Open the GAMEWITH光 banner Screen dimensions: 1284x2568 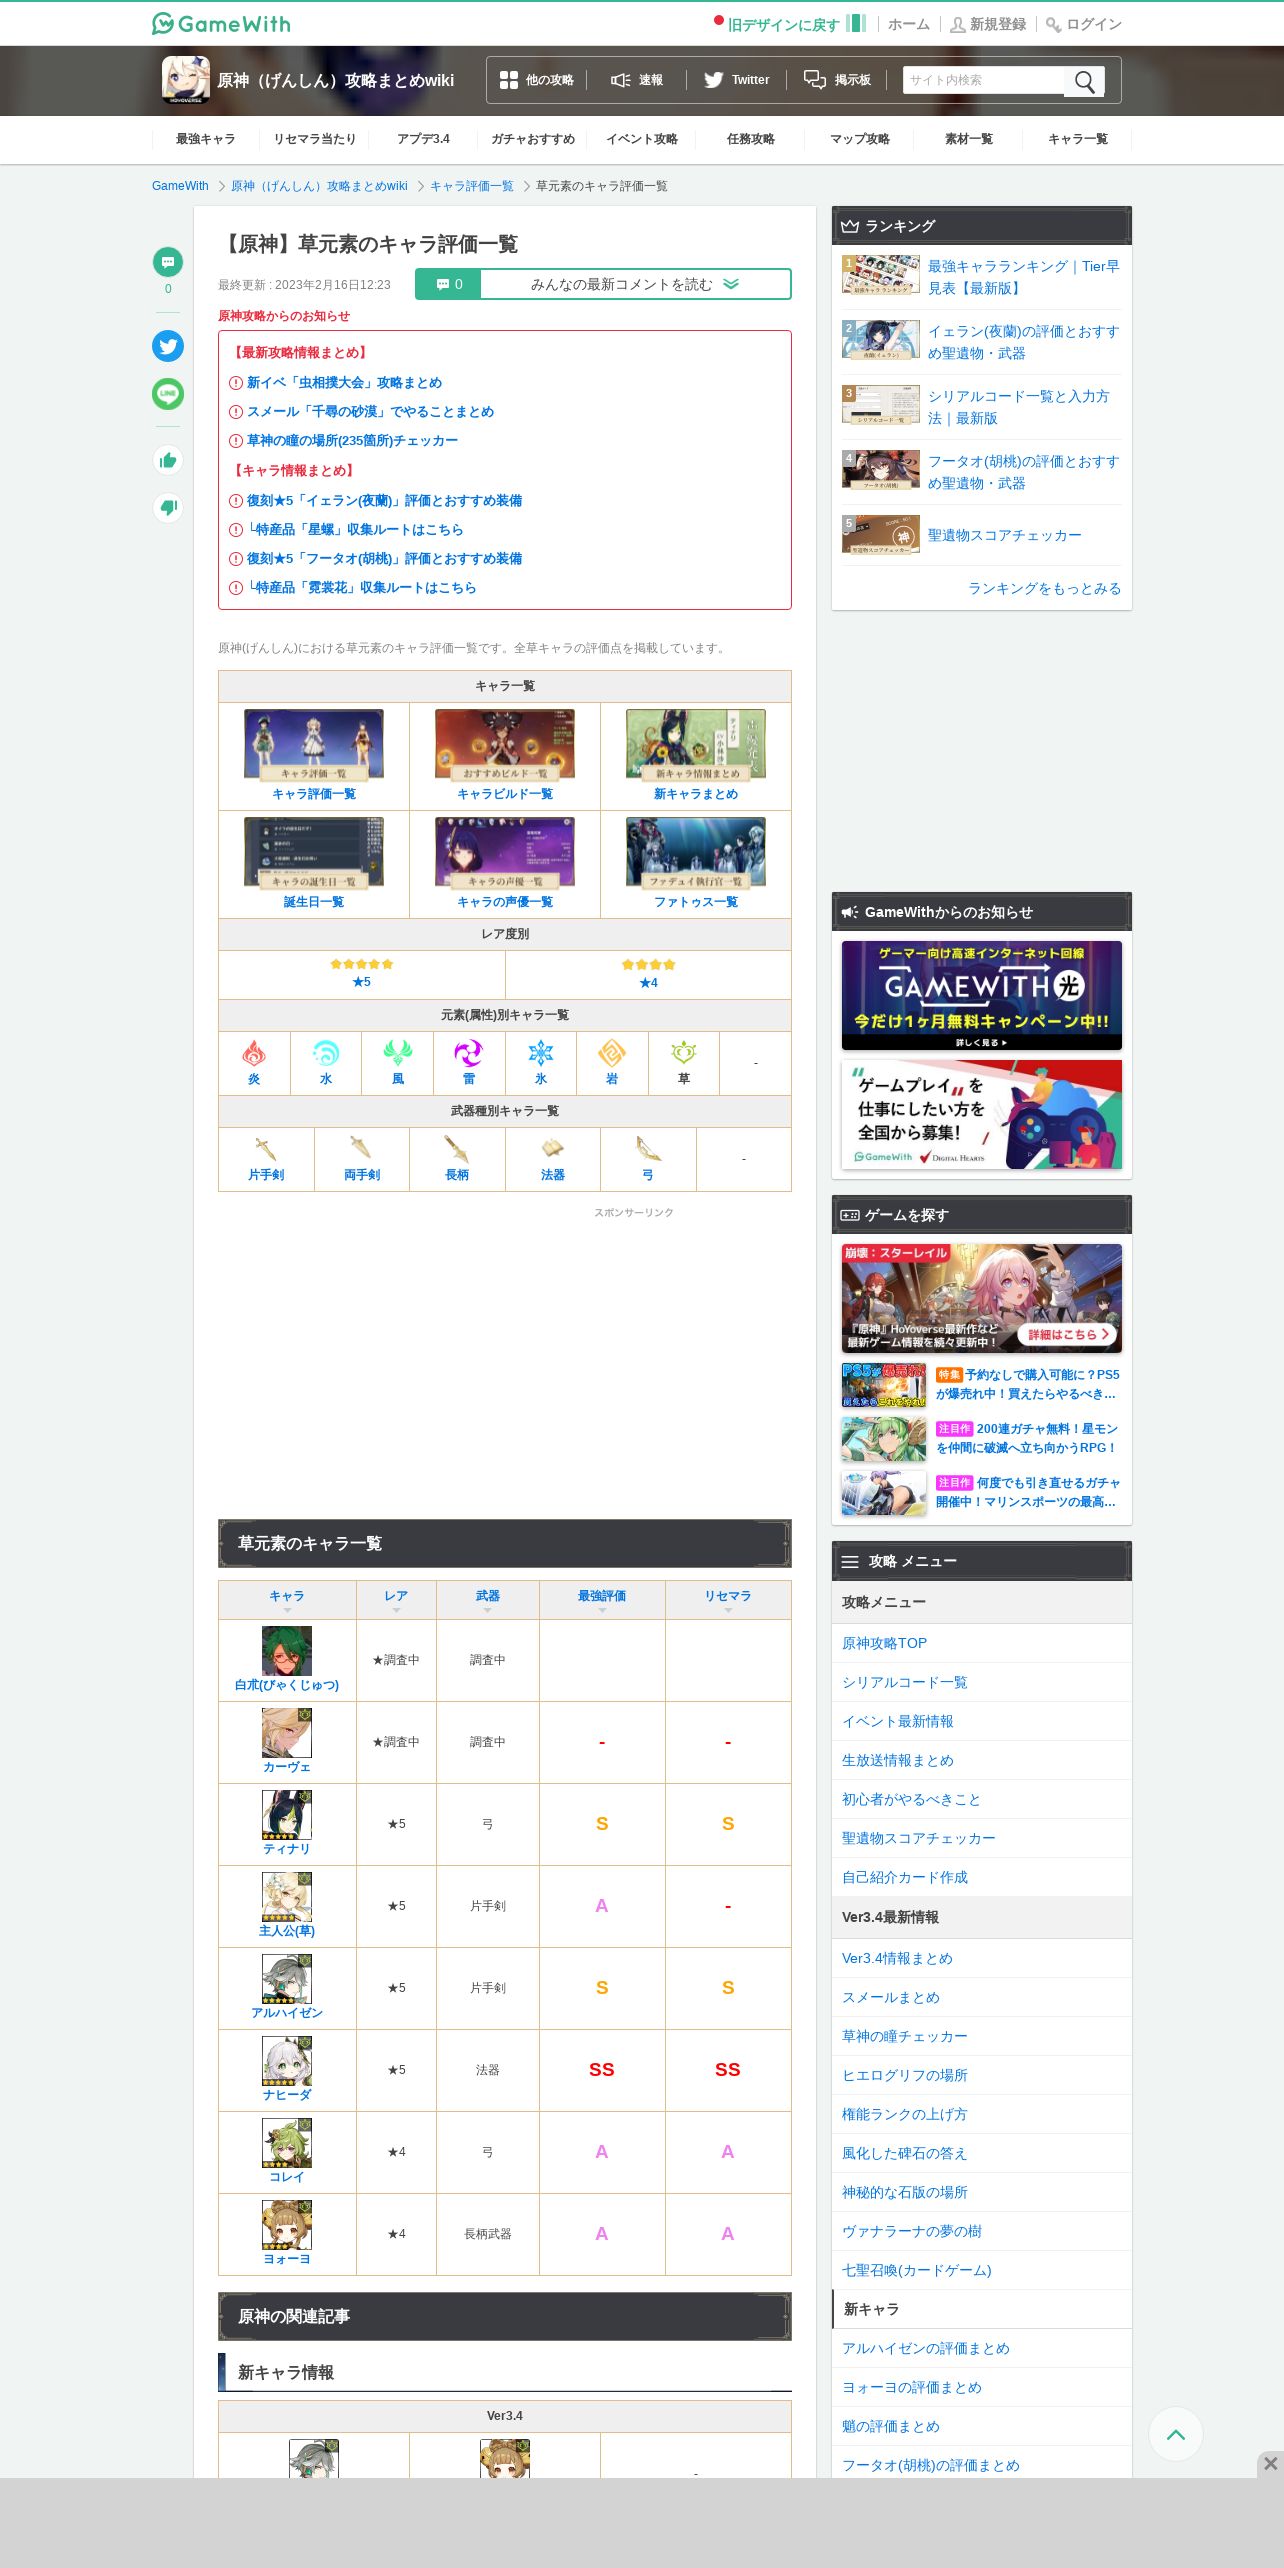(982, 995)
